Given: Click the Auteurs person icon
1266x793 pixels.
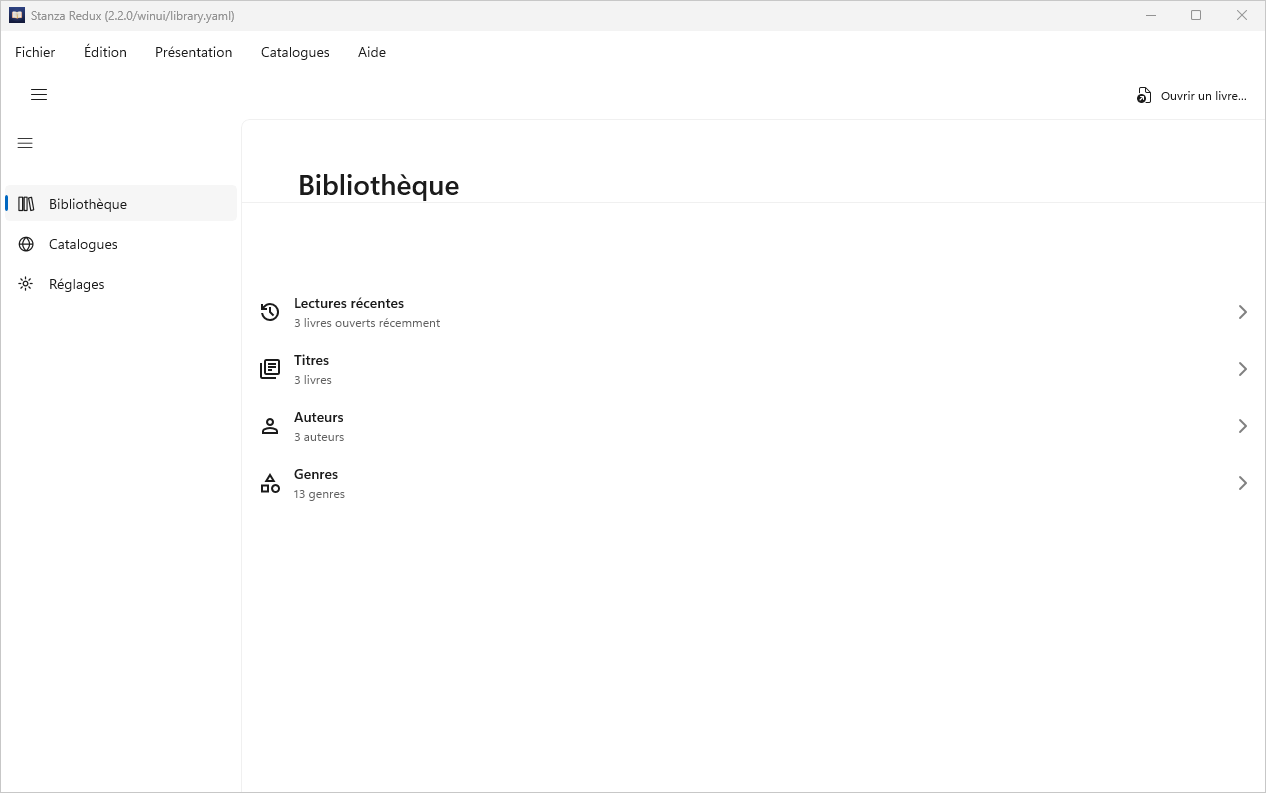Looking at the screenshot, I should 270,426.
